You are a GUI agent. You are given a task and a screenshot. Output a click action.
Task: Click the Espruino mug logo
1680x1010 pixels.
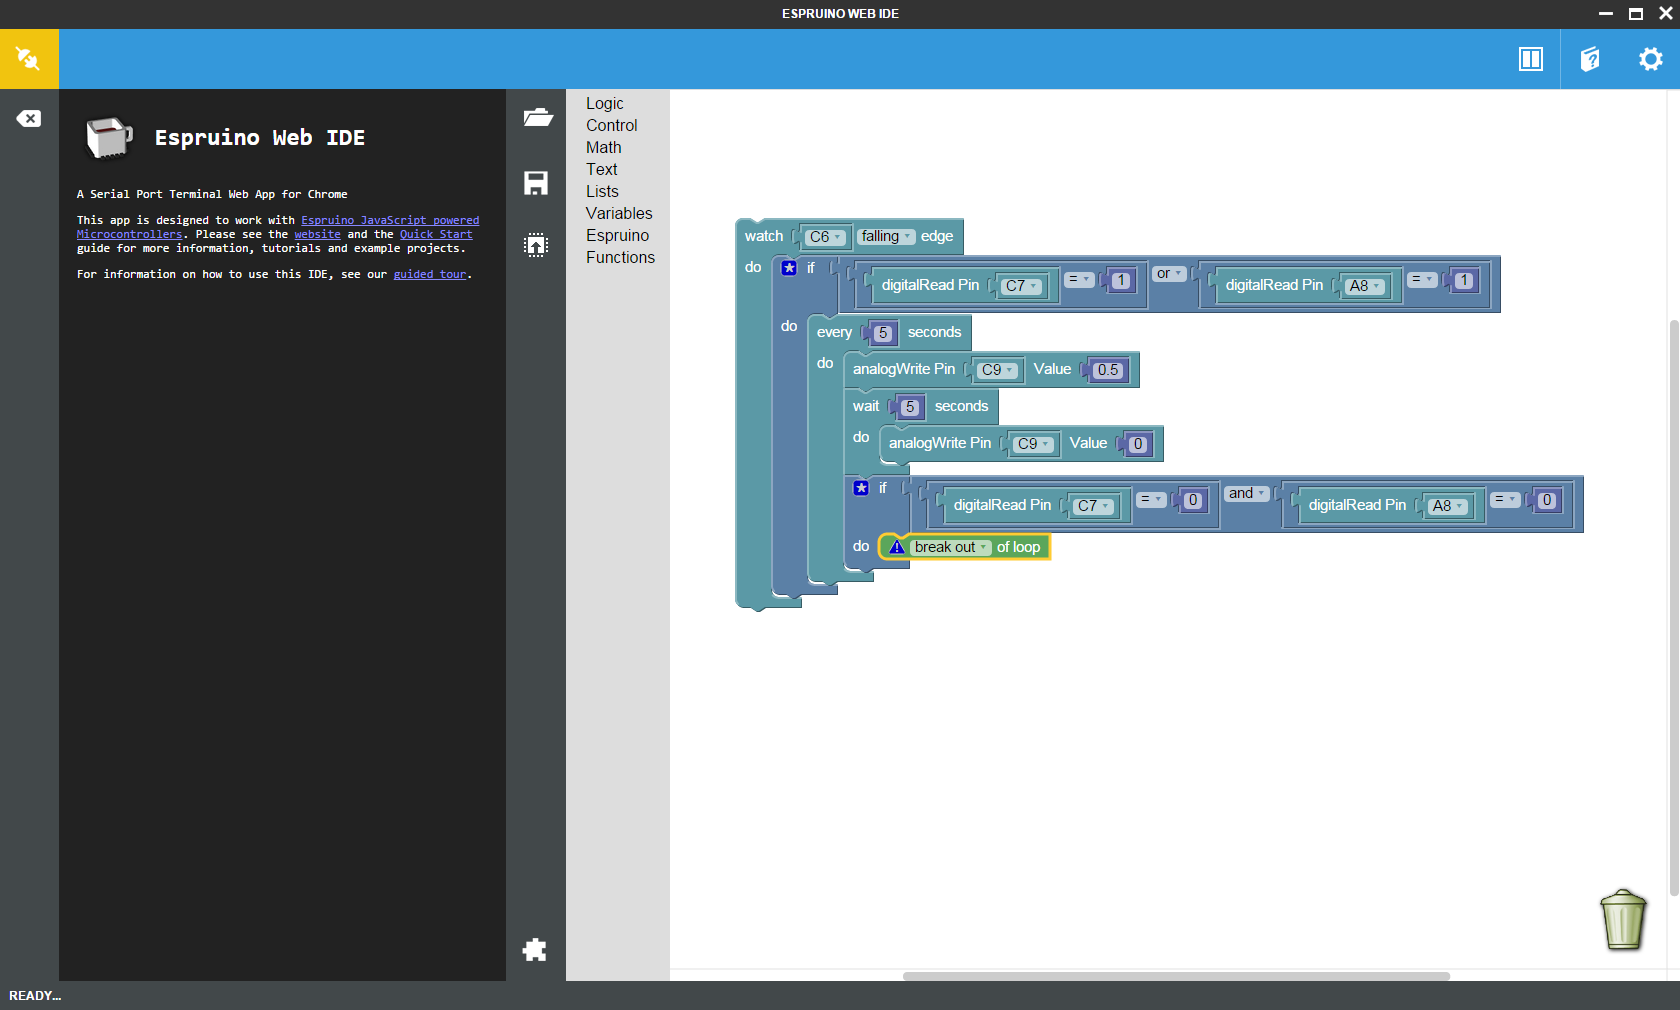[x=109, y=137]
